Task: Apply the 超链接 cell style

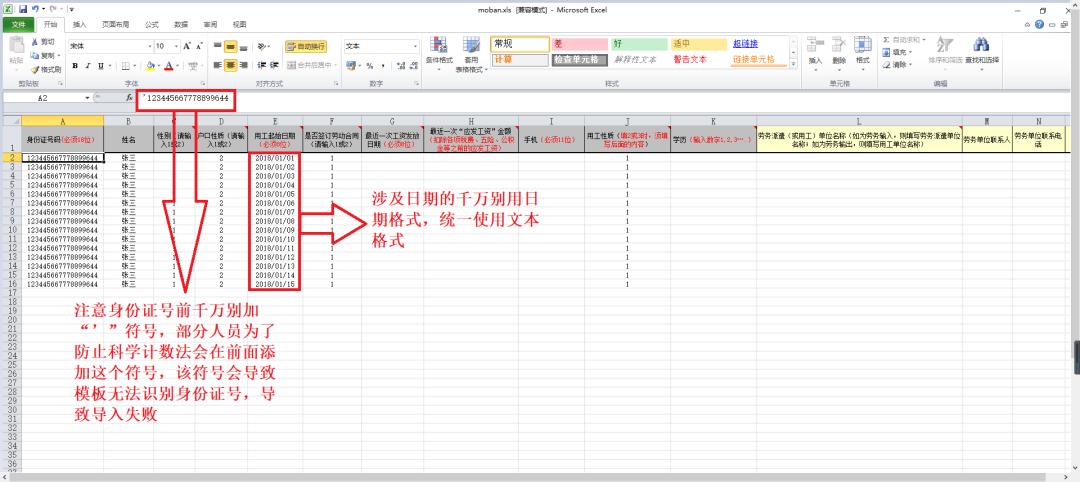Action: (x=760, y=44)
